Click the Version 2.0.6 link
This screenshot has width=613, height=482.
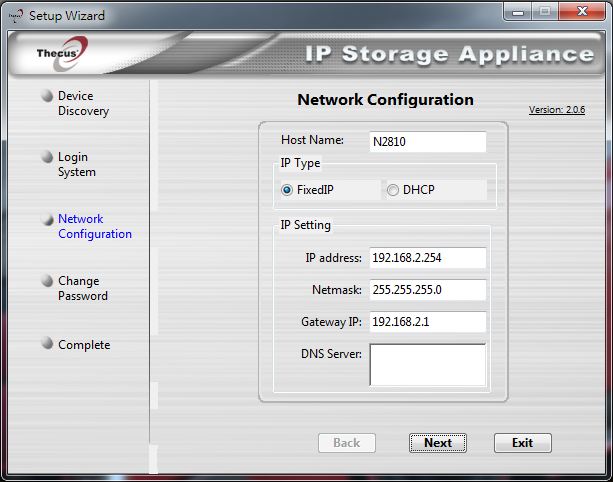(557, 110)
